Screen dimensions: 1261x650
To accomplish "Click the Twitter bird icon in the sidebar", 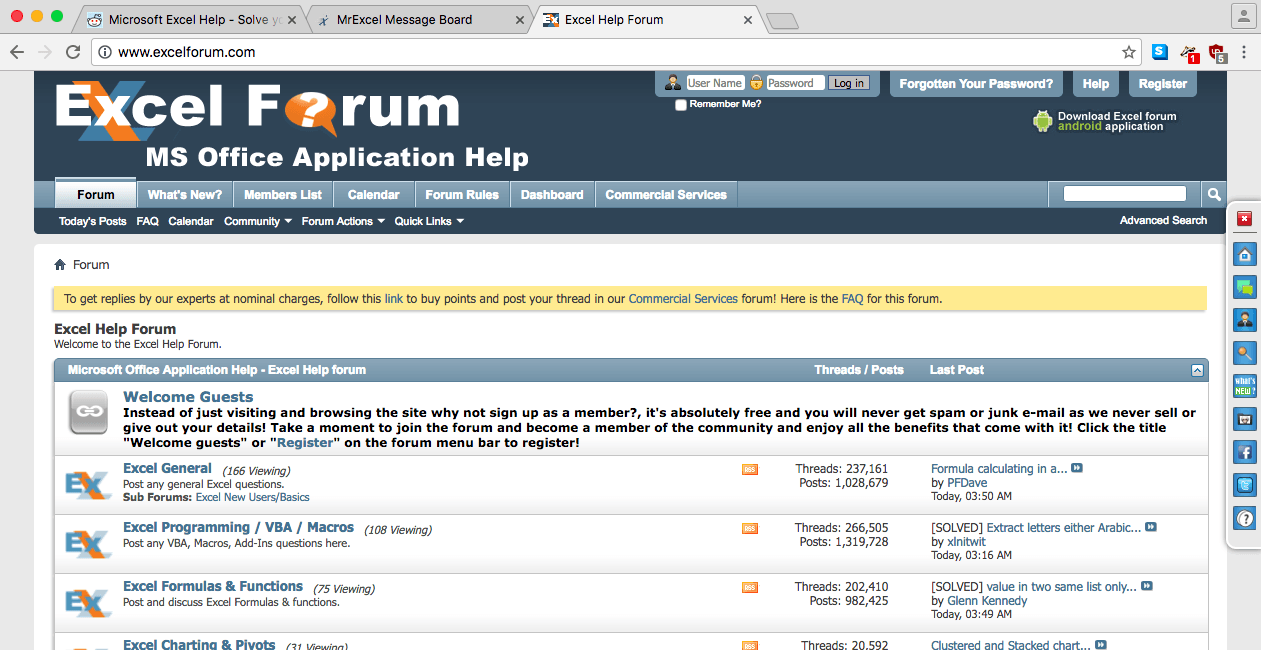I will pyautogui.click(x=1244, y=485).
